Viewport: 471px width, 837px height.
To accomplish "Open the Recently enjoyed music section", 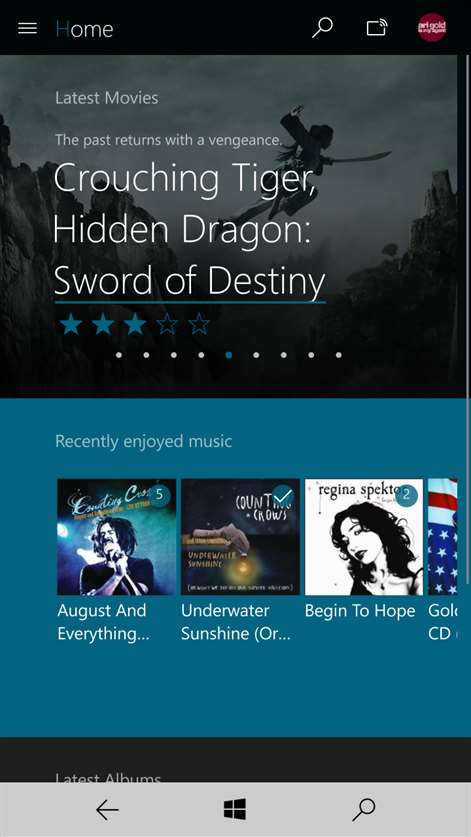I will tap(144, 441).
